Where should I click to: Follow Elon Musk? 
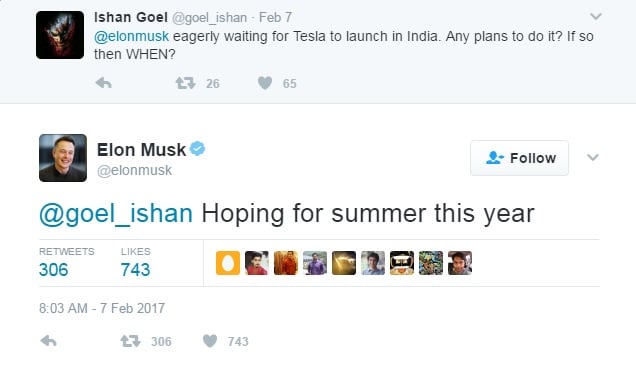coord(520,158)
